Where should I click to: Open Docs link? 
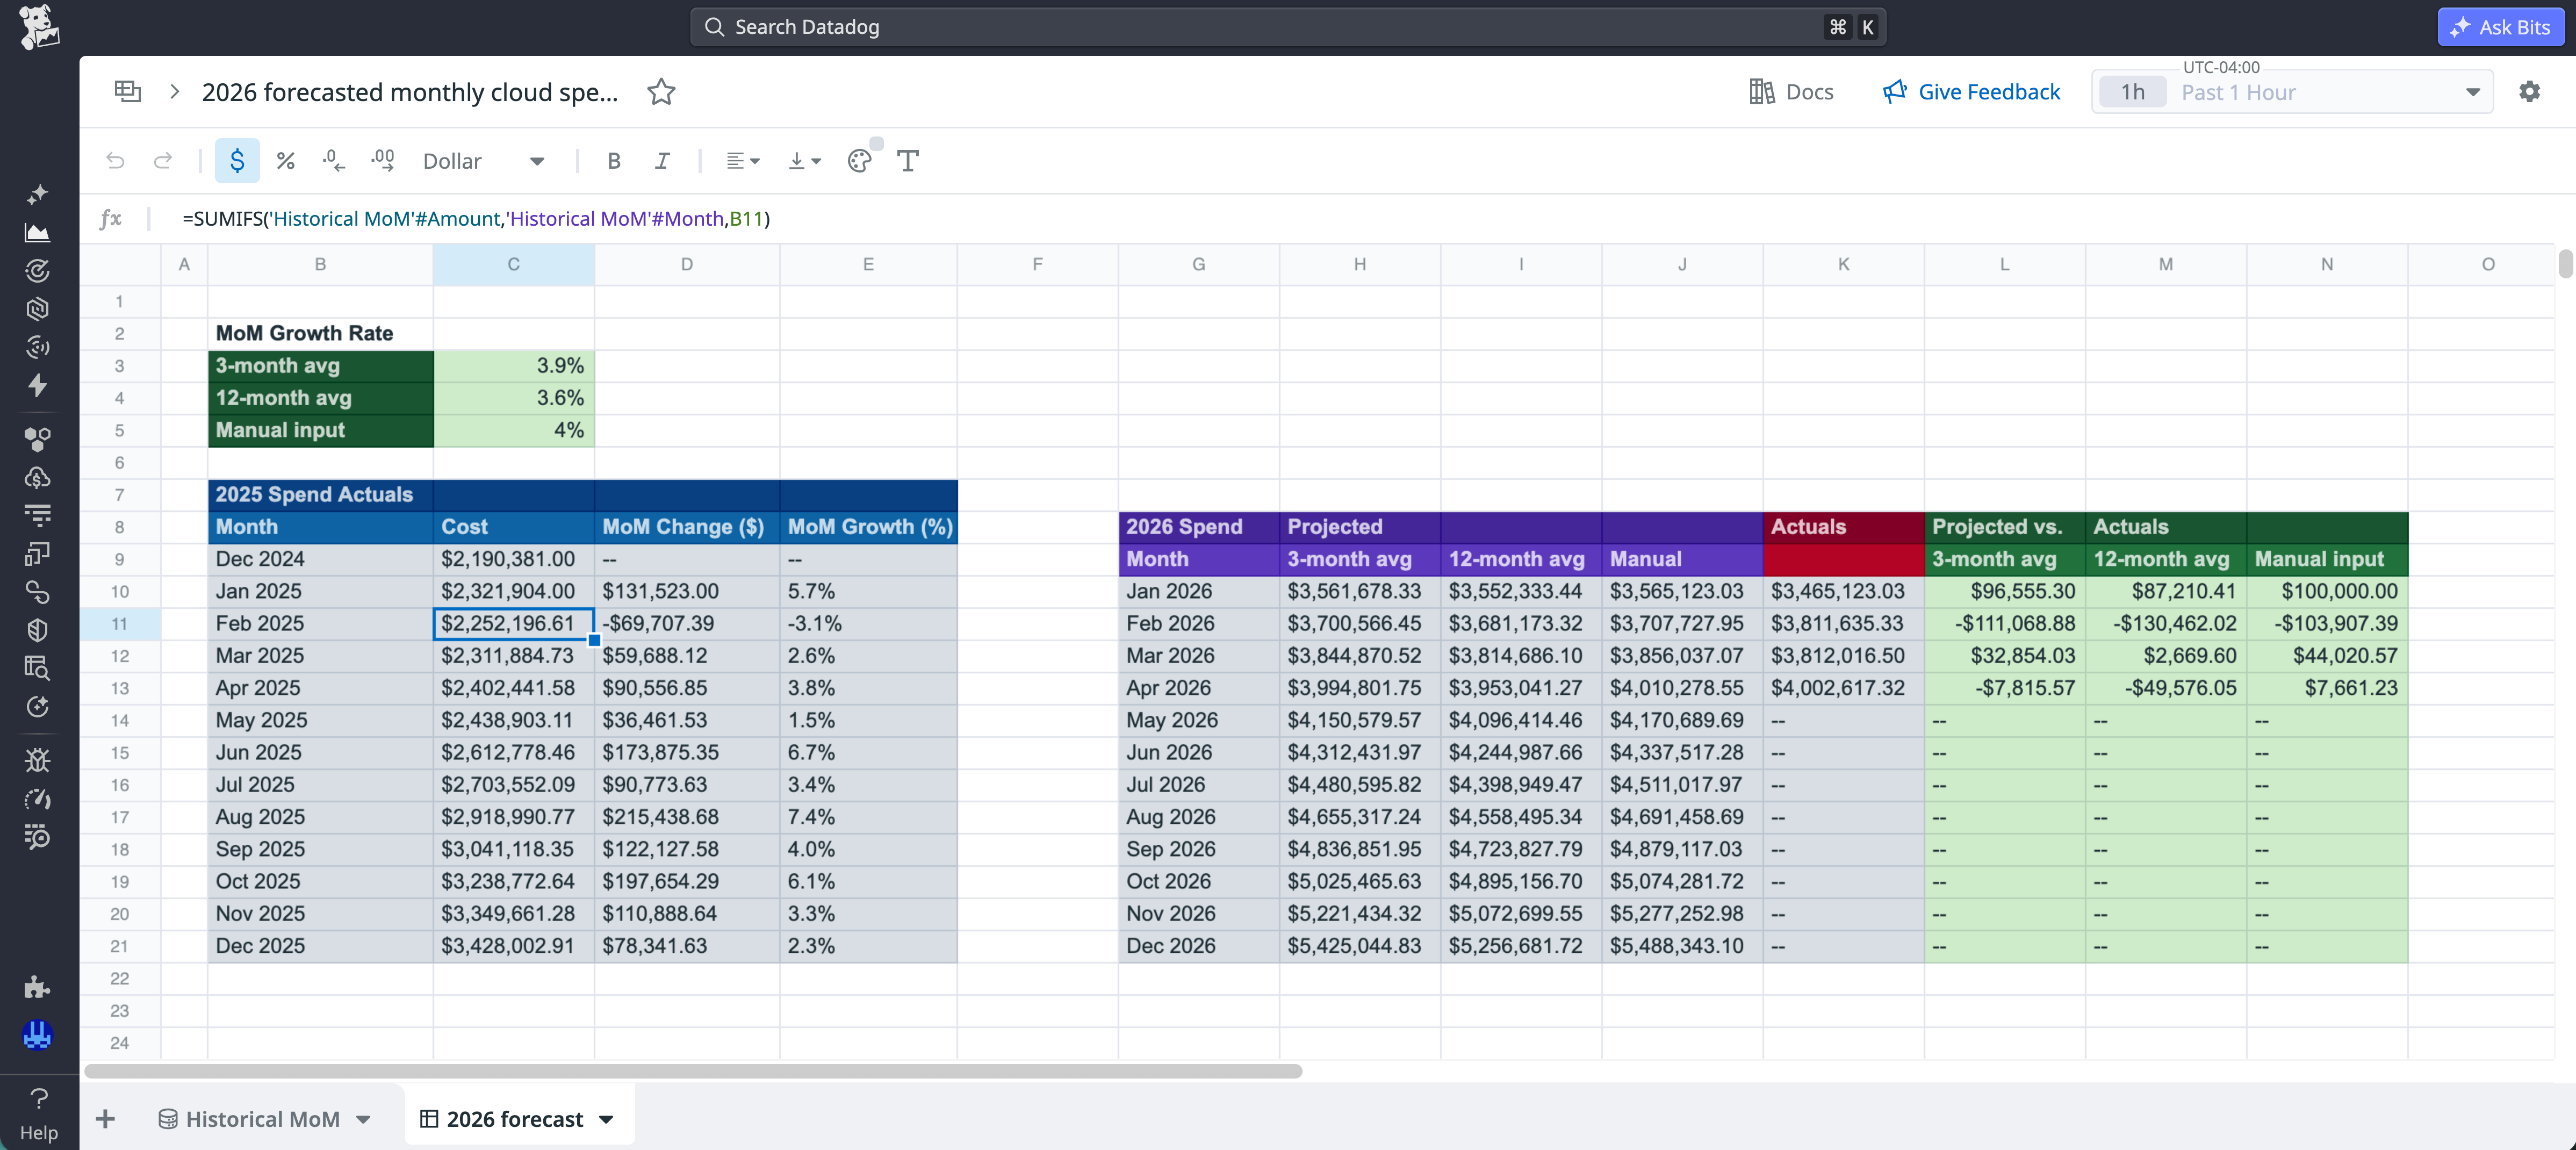1791,92
